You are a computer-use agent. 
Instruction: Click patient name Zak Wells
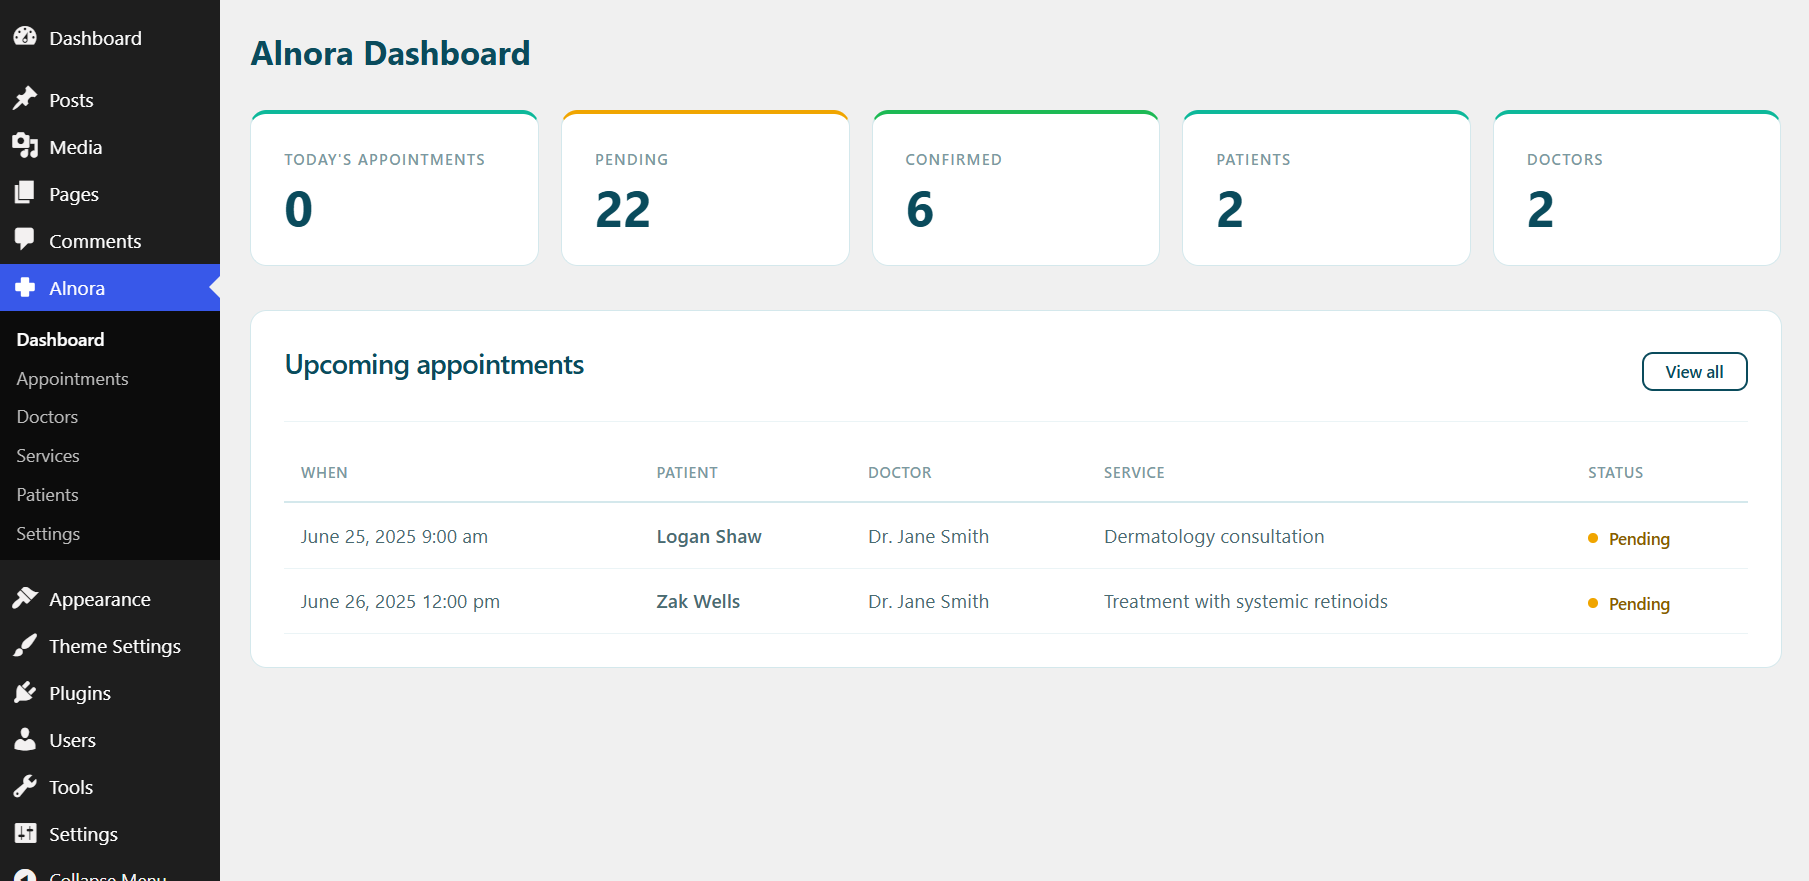(698, 602)
